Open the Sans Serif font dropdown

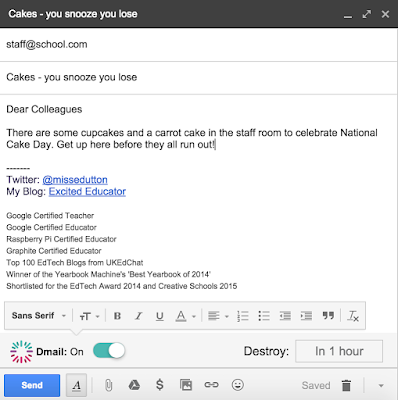coord(39,315)
